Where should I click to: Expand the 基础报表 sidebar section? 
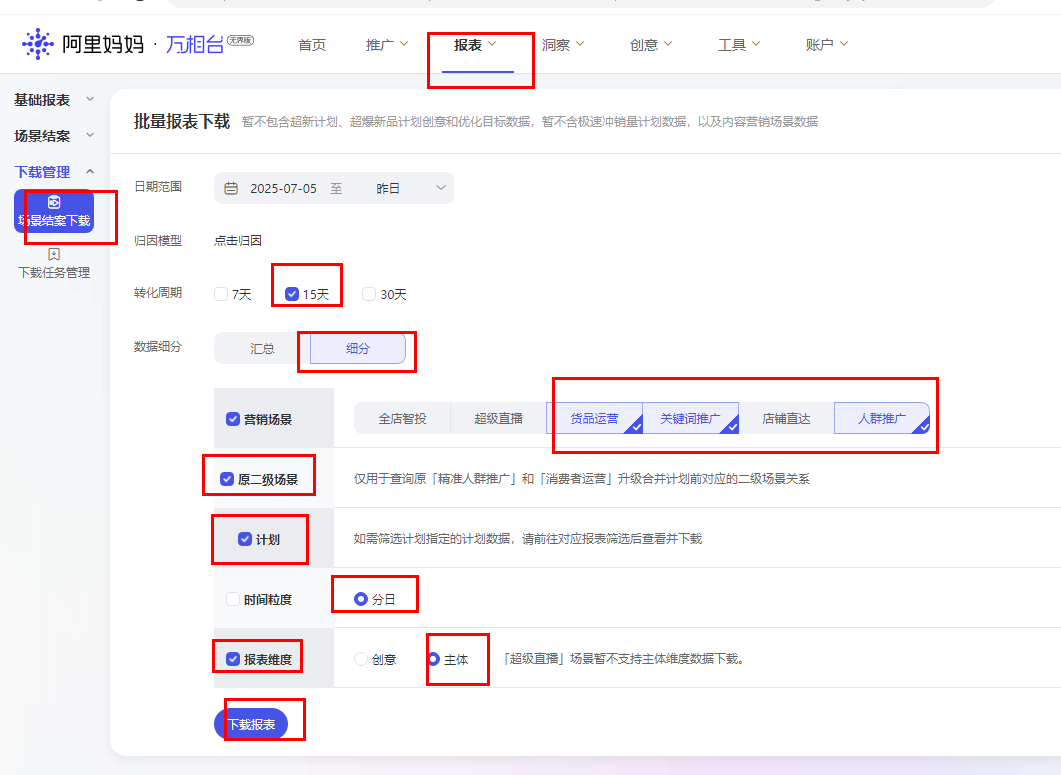coord(90,100)
